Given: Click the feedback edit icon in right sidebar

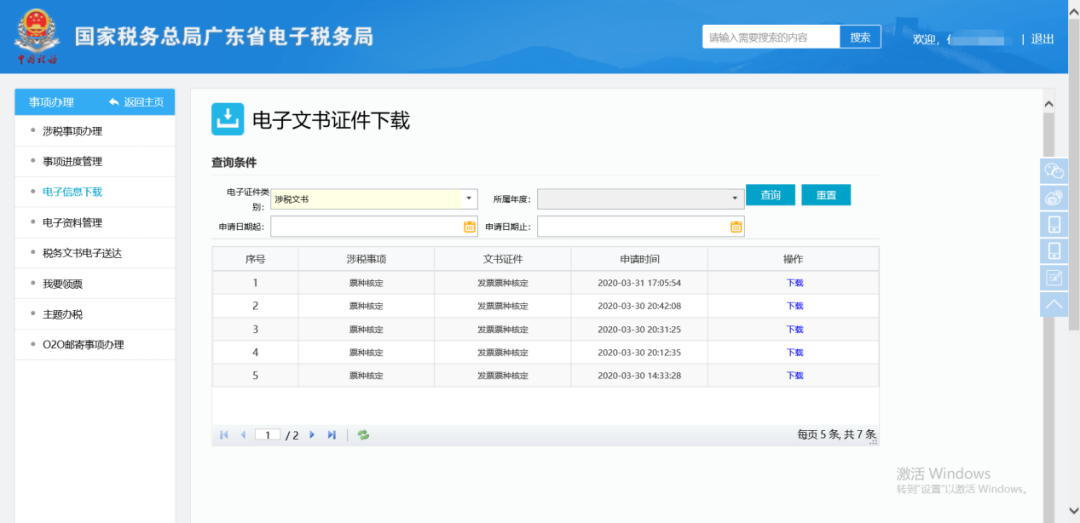Looking at the screenshot, I should [x=1054, y=278].
